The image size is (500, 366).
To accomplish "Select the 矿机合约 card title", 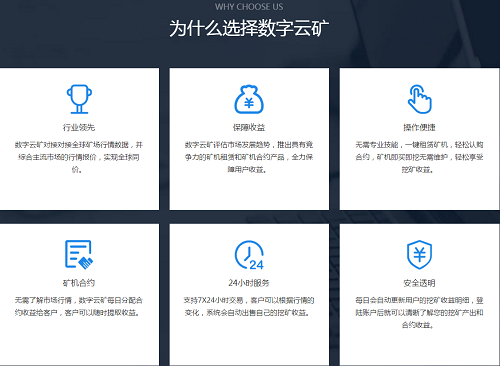I will click(79, 283).
